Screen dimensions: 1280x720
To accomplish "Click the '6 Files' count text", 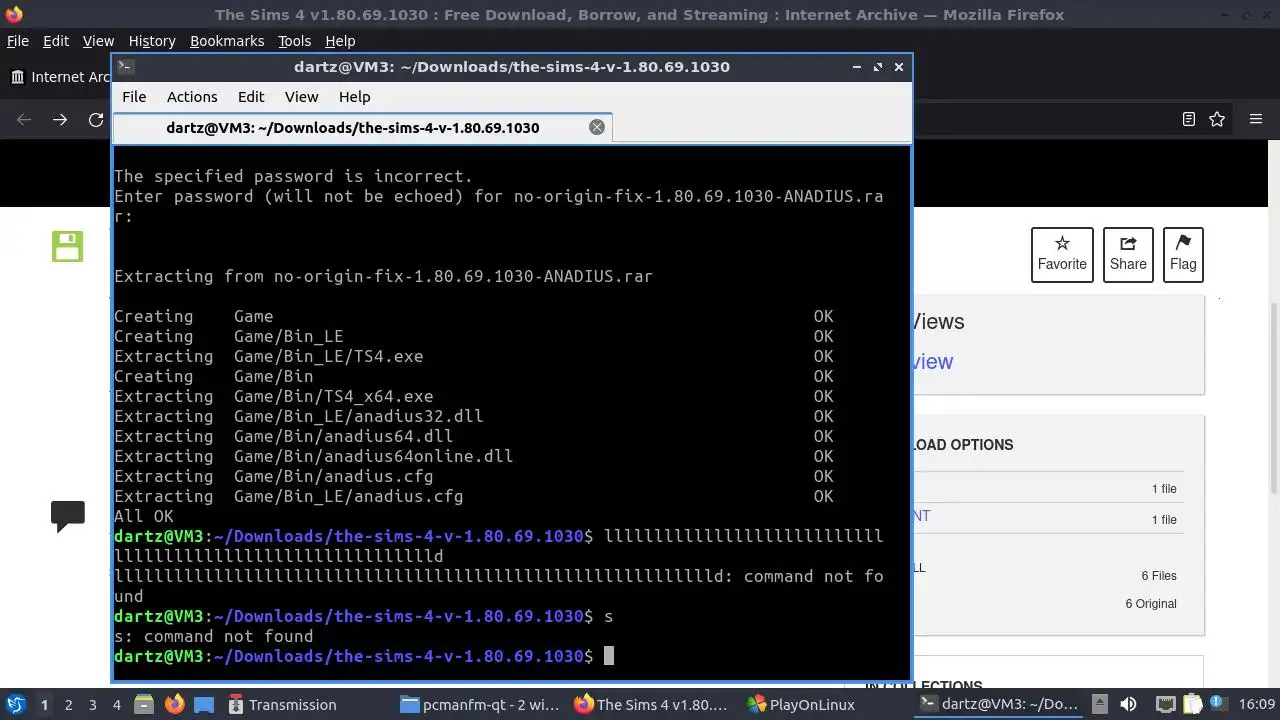I will click(x=1159, y=576).
